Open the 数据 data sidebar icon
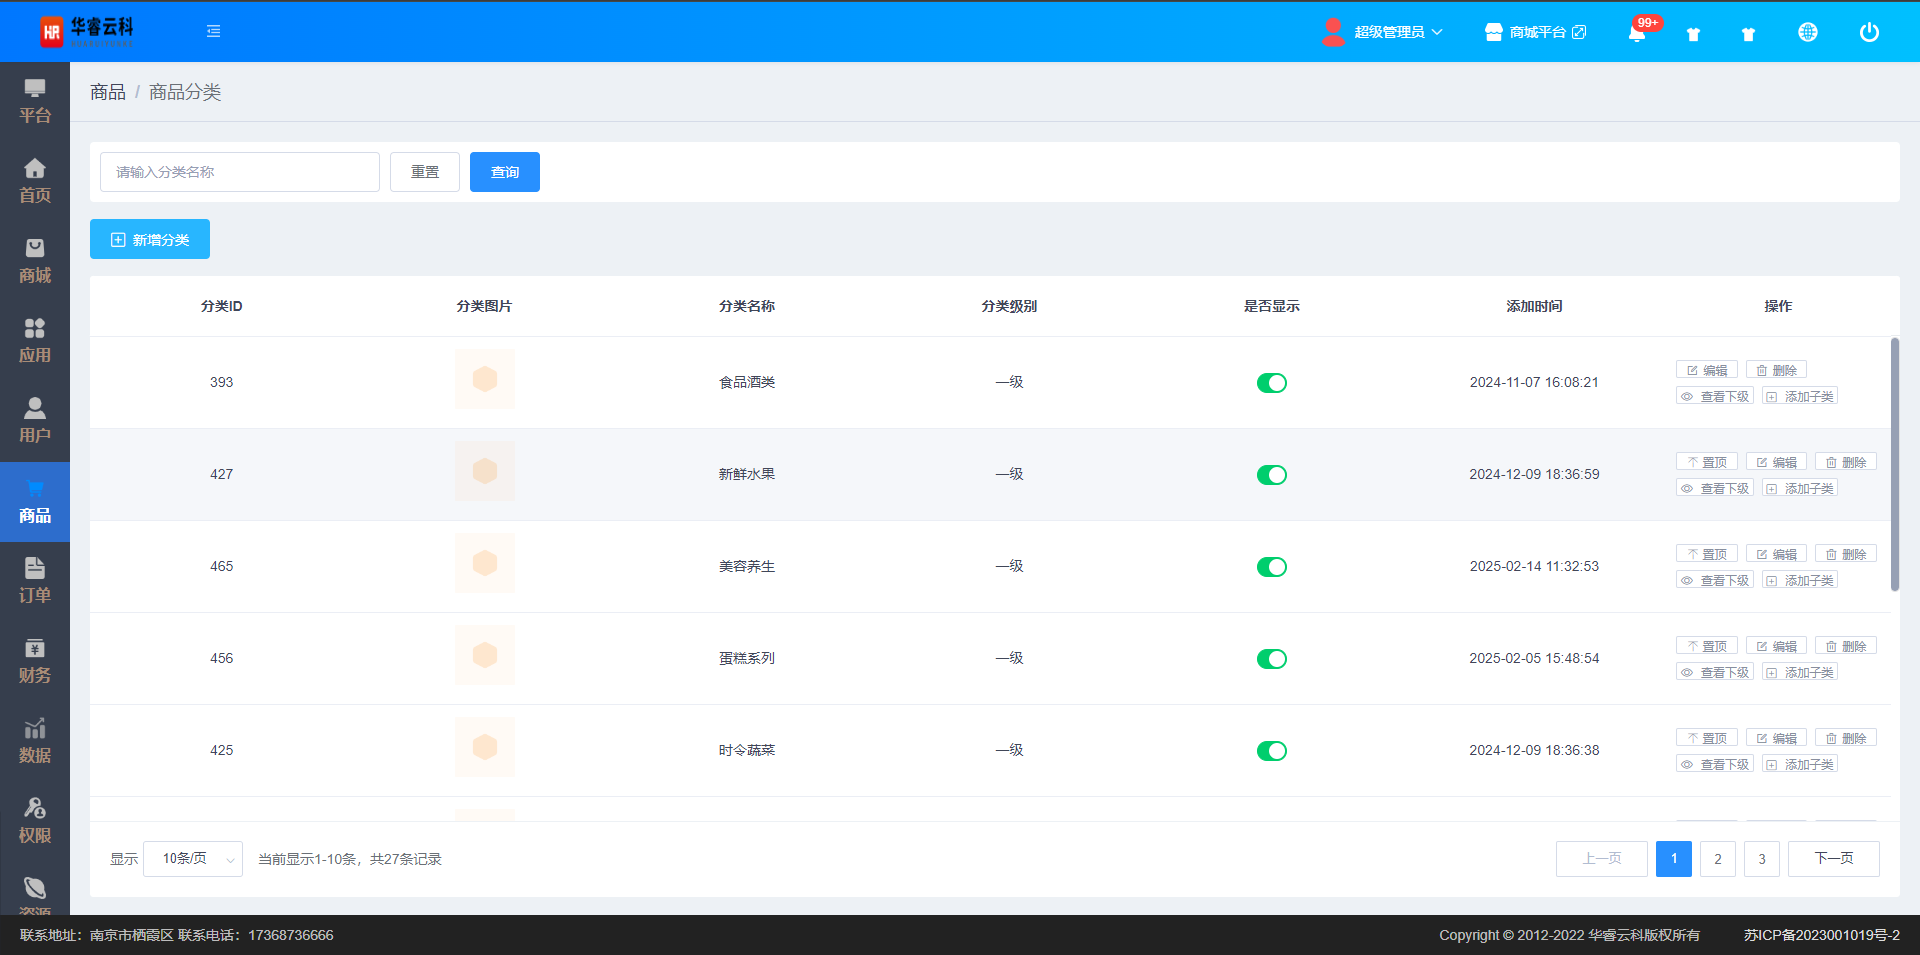The width and height of the screenshot is (1920, 955). [x=35, y=741]
